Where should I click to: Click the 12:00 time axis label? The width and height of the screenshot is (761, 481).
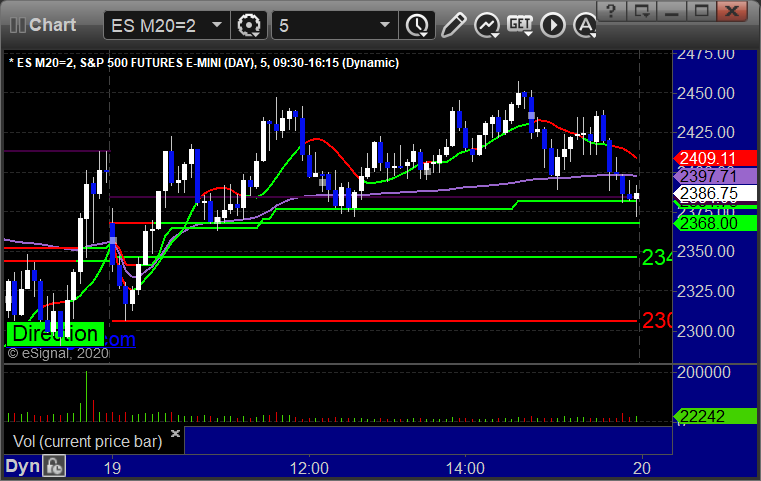(309, 468)
